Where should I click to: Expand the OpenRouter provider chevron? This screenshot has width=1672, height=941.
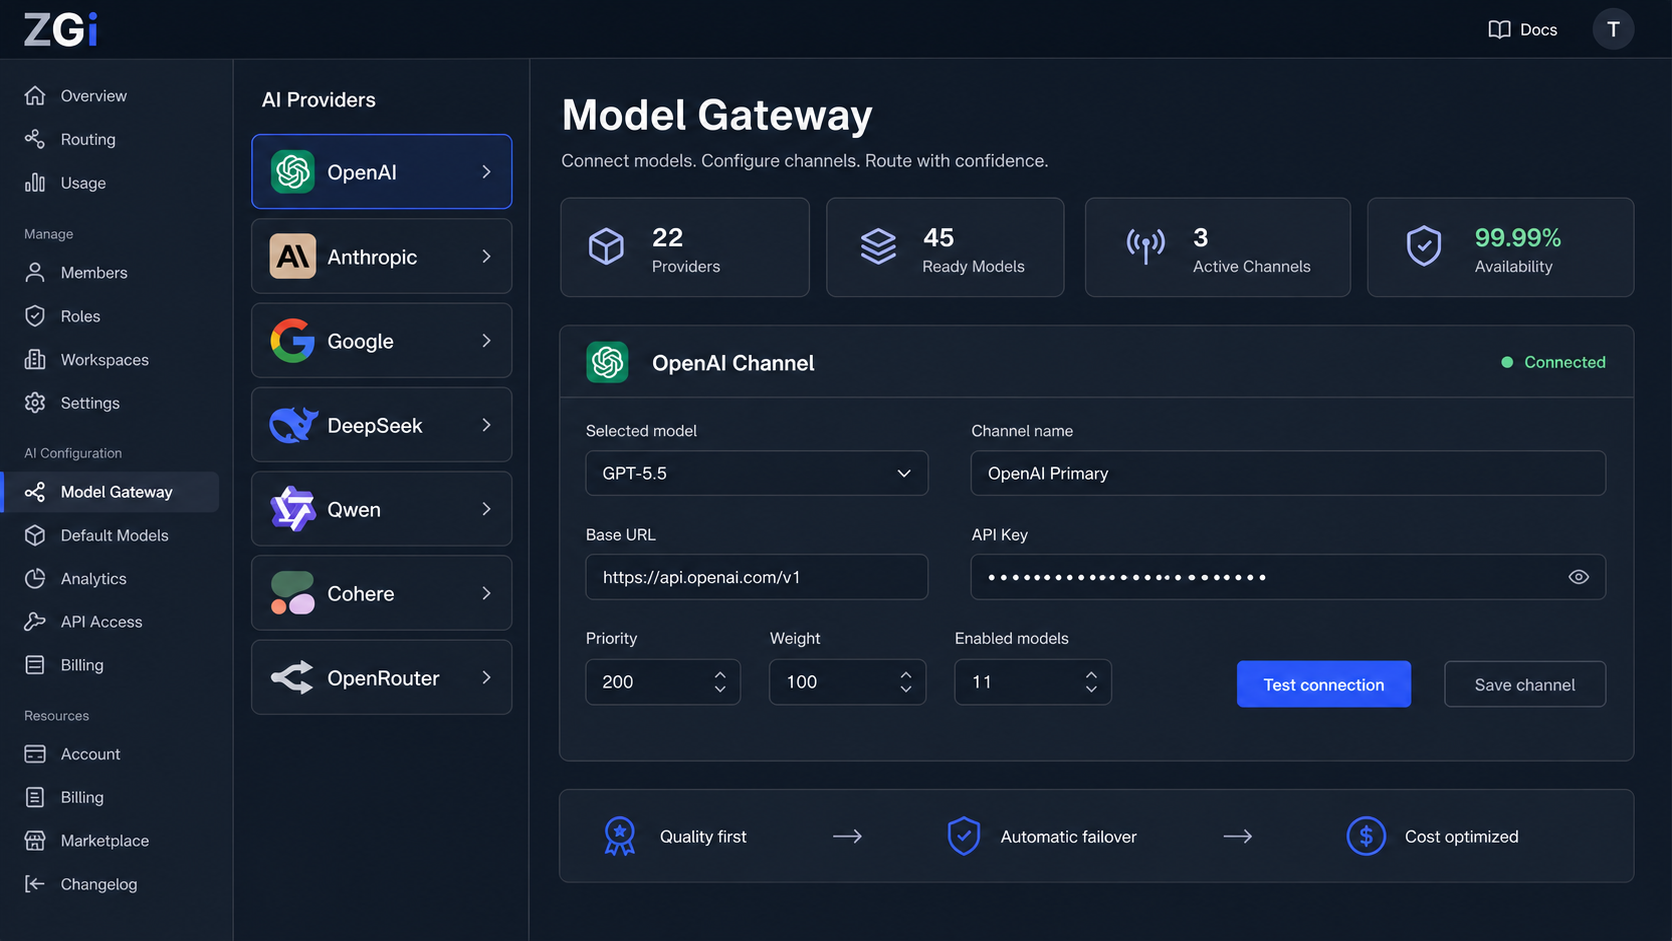[487, 677]
